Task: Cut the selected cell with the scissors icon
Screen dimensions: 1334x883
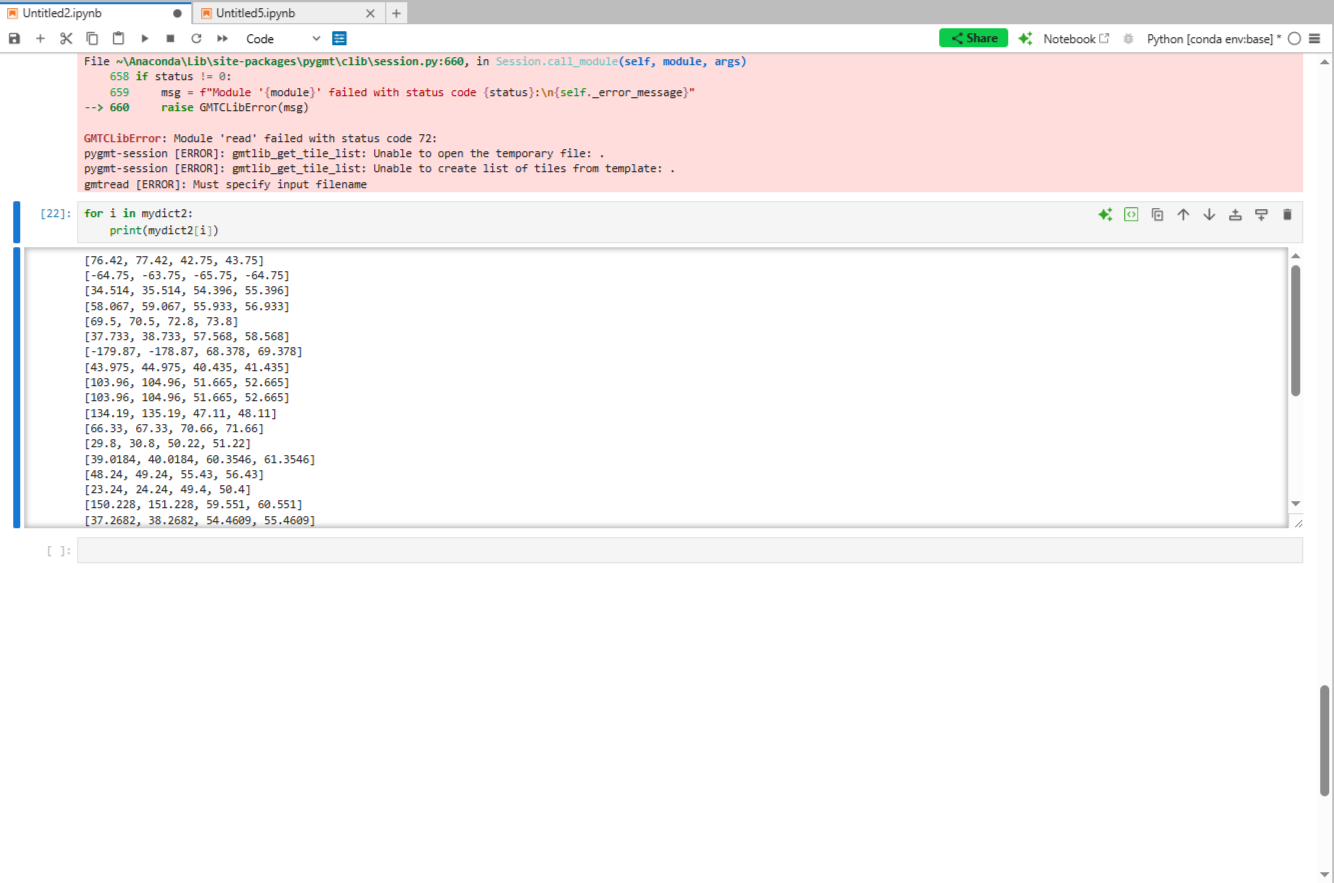Action: click(66, 38)
